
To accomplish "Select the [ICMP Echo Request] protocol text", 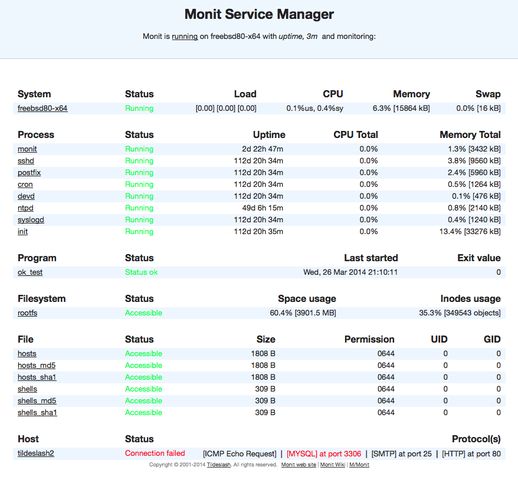I will (239, 454).
